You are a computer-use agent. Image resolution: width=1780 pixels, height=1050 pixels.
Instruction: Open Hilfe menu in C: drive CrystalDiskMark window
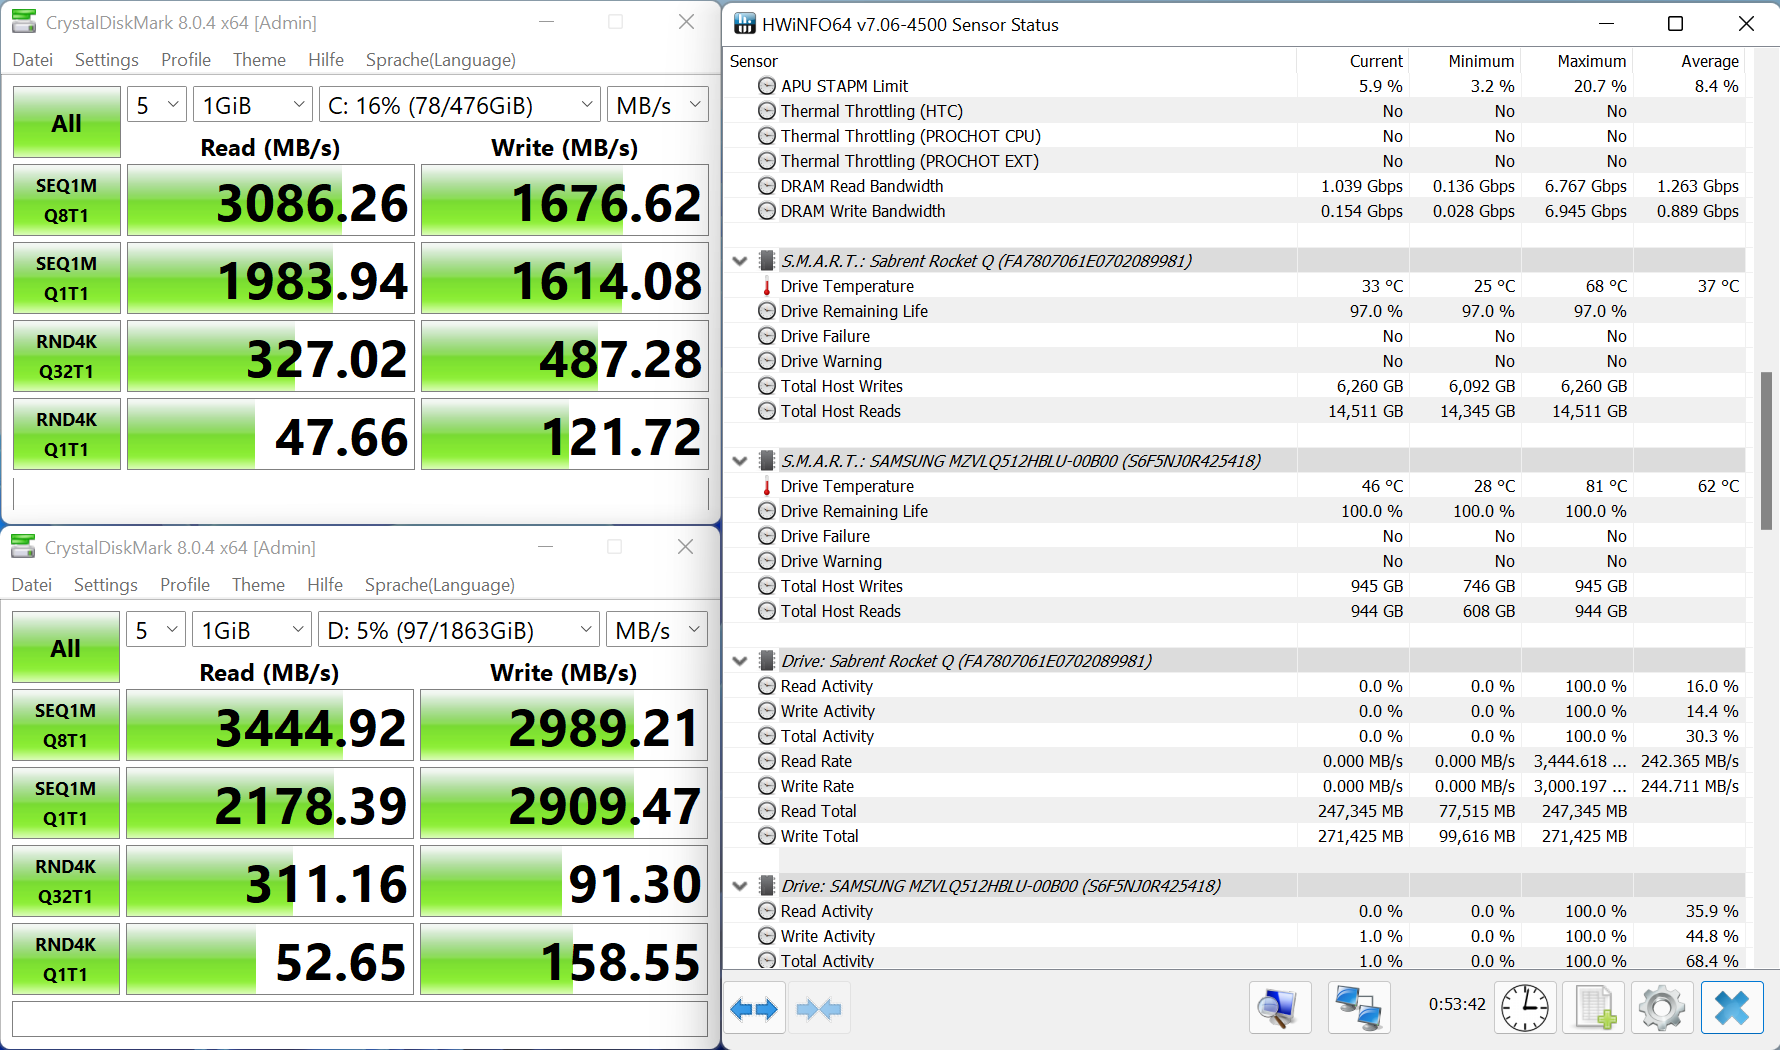[x=326, y=60]
